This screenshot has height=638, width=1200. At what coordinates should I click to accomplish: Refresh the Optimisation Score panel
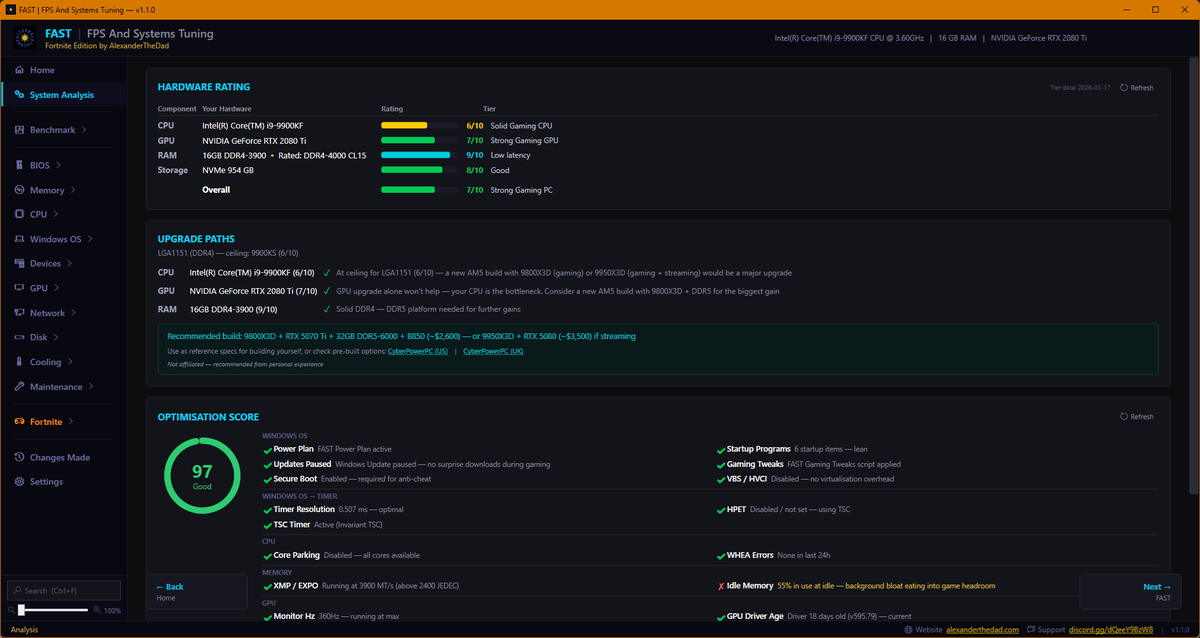coord(1137,417)
